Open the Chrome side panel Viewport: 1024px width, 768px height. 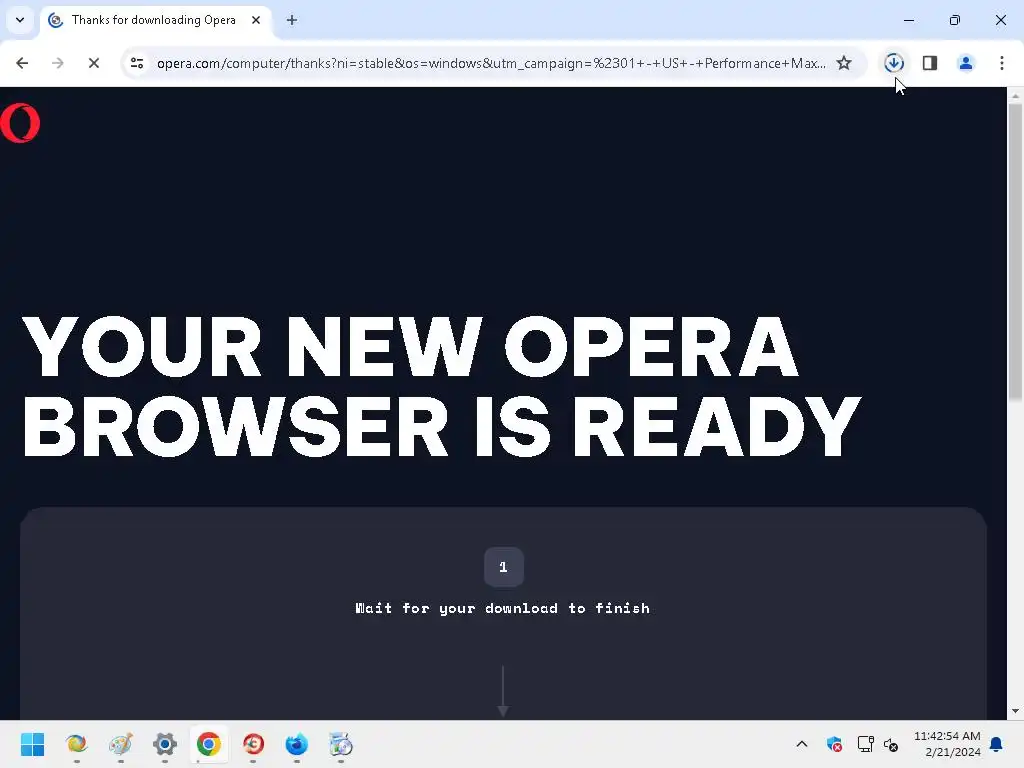930,63
